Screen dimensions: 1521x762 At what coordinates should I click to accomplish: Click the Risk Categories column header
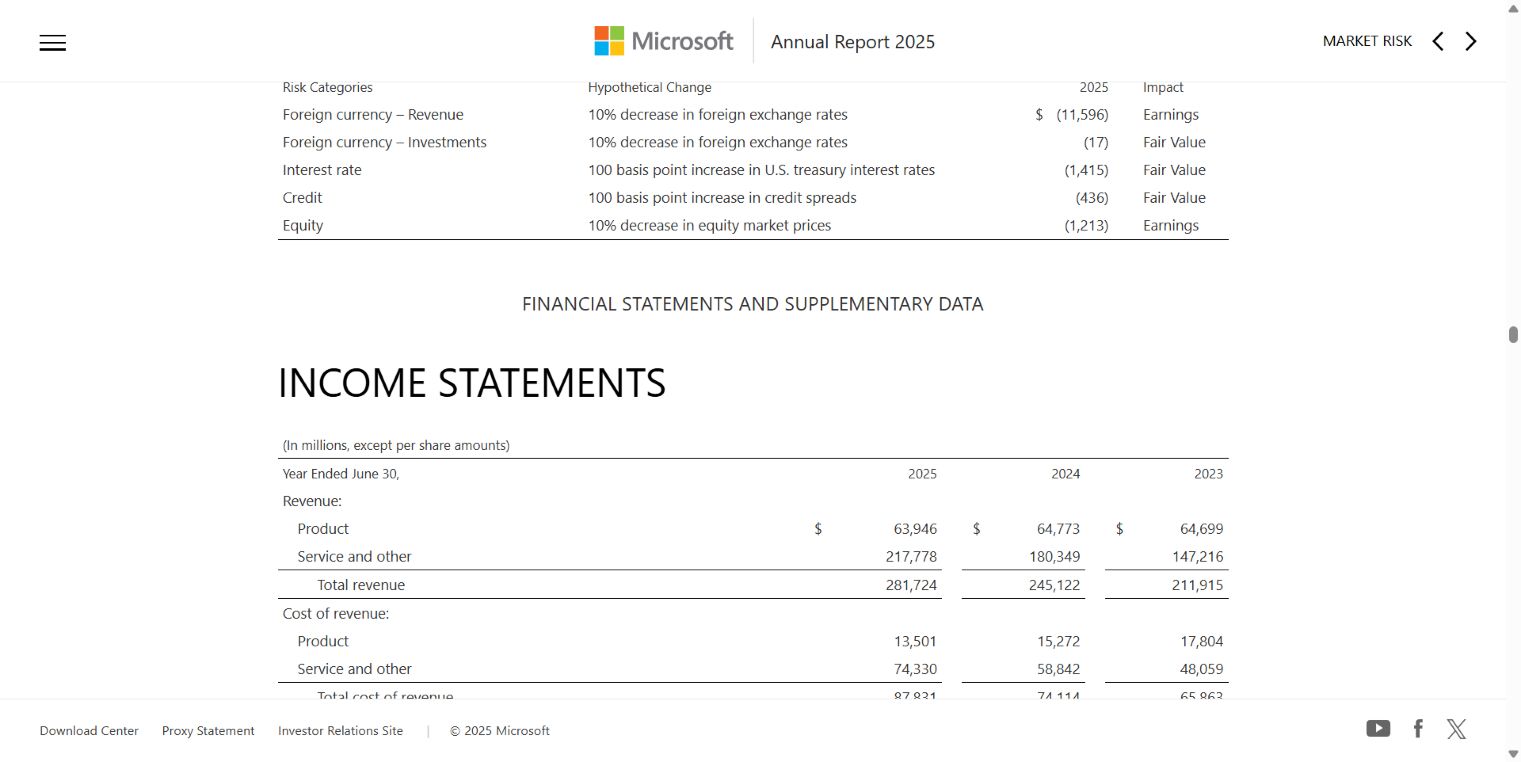point(327,88)
